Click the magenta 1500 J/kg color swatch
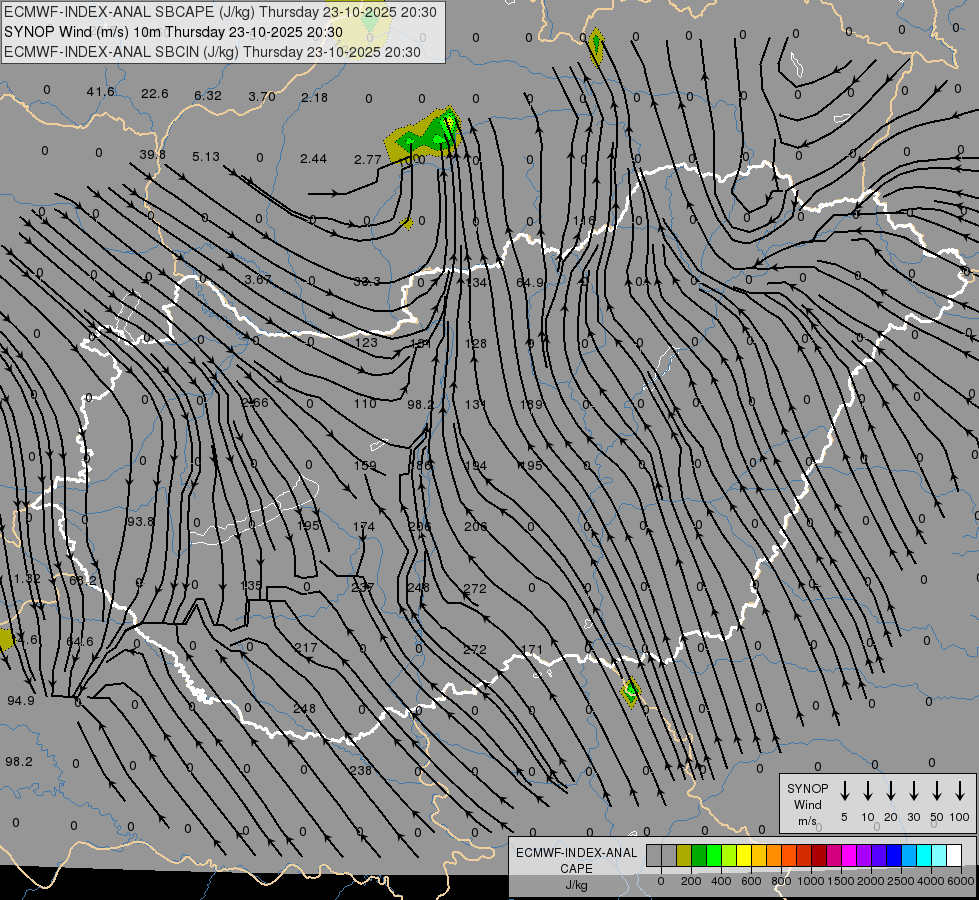This screenshot has width=979, height=900. [x=834, y=855]
